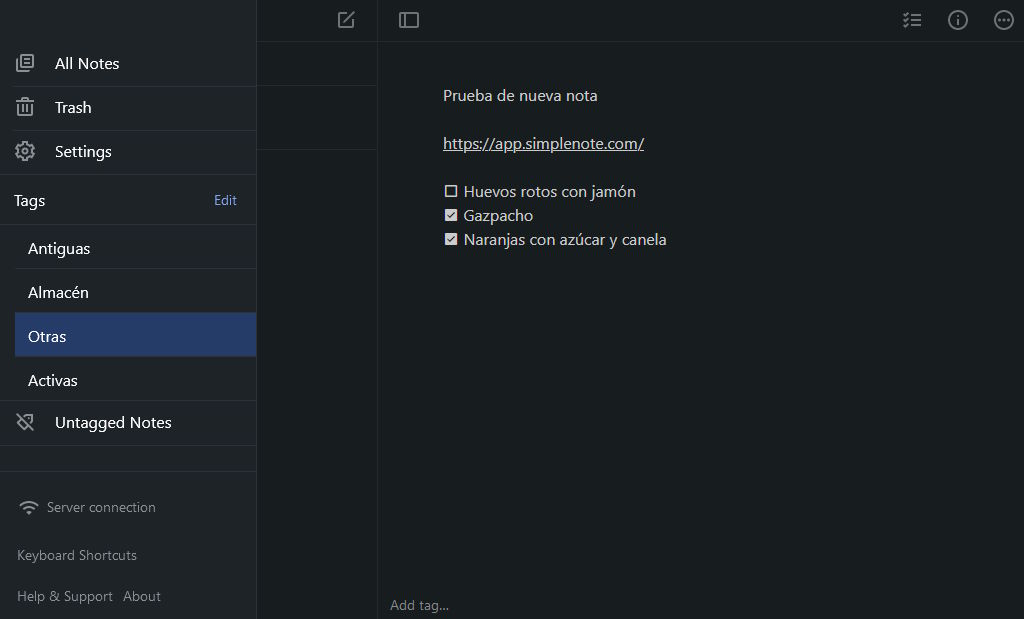The height and width of the screenshot is (619, 1024).
Task: Open Help & Support
Action: (x=65, y=597)
